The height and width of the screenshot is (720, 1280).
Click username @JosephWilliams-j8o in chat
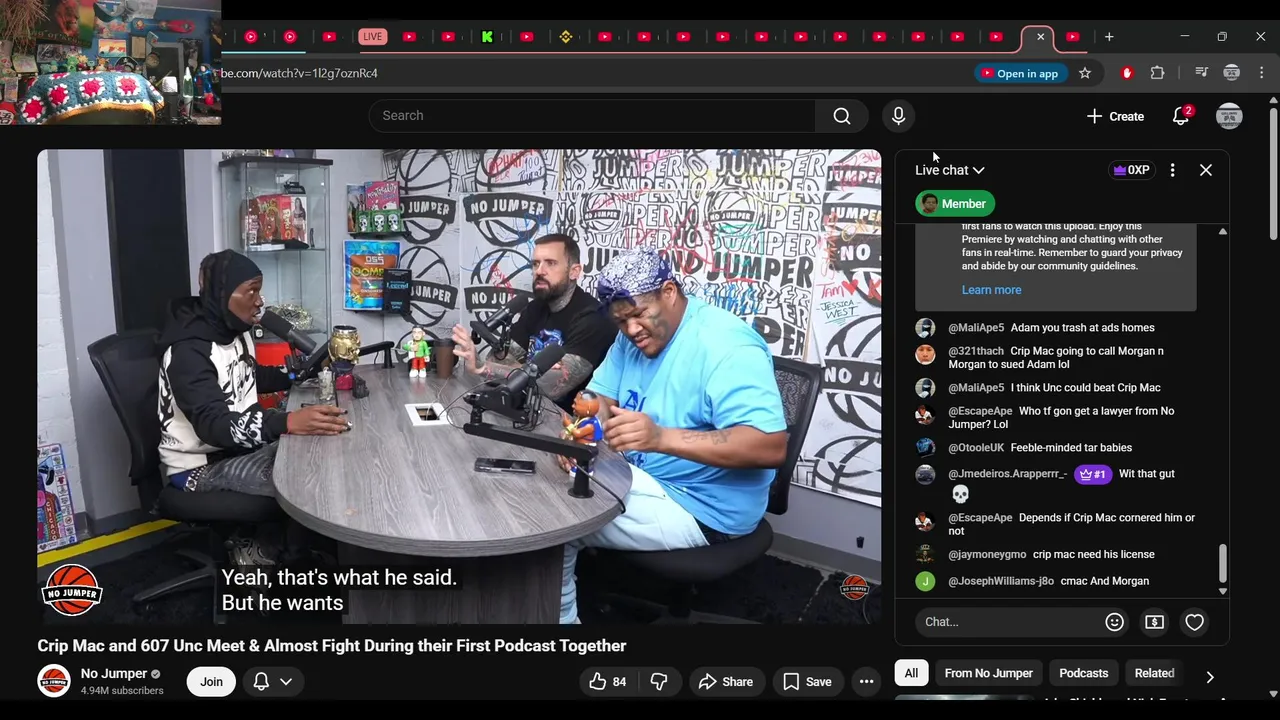coord(1001,581)
